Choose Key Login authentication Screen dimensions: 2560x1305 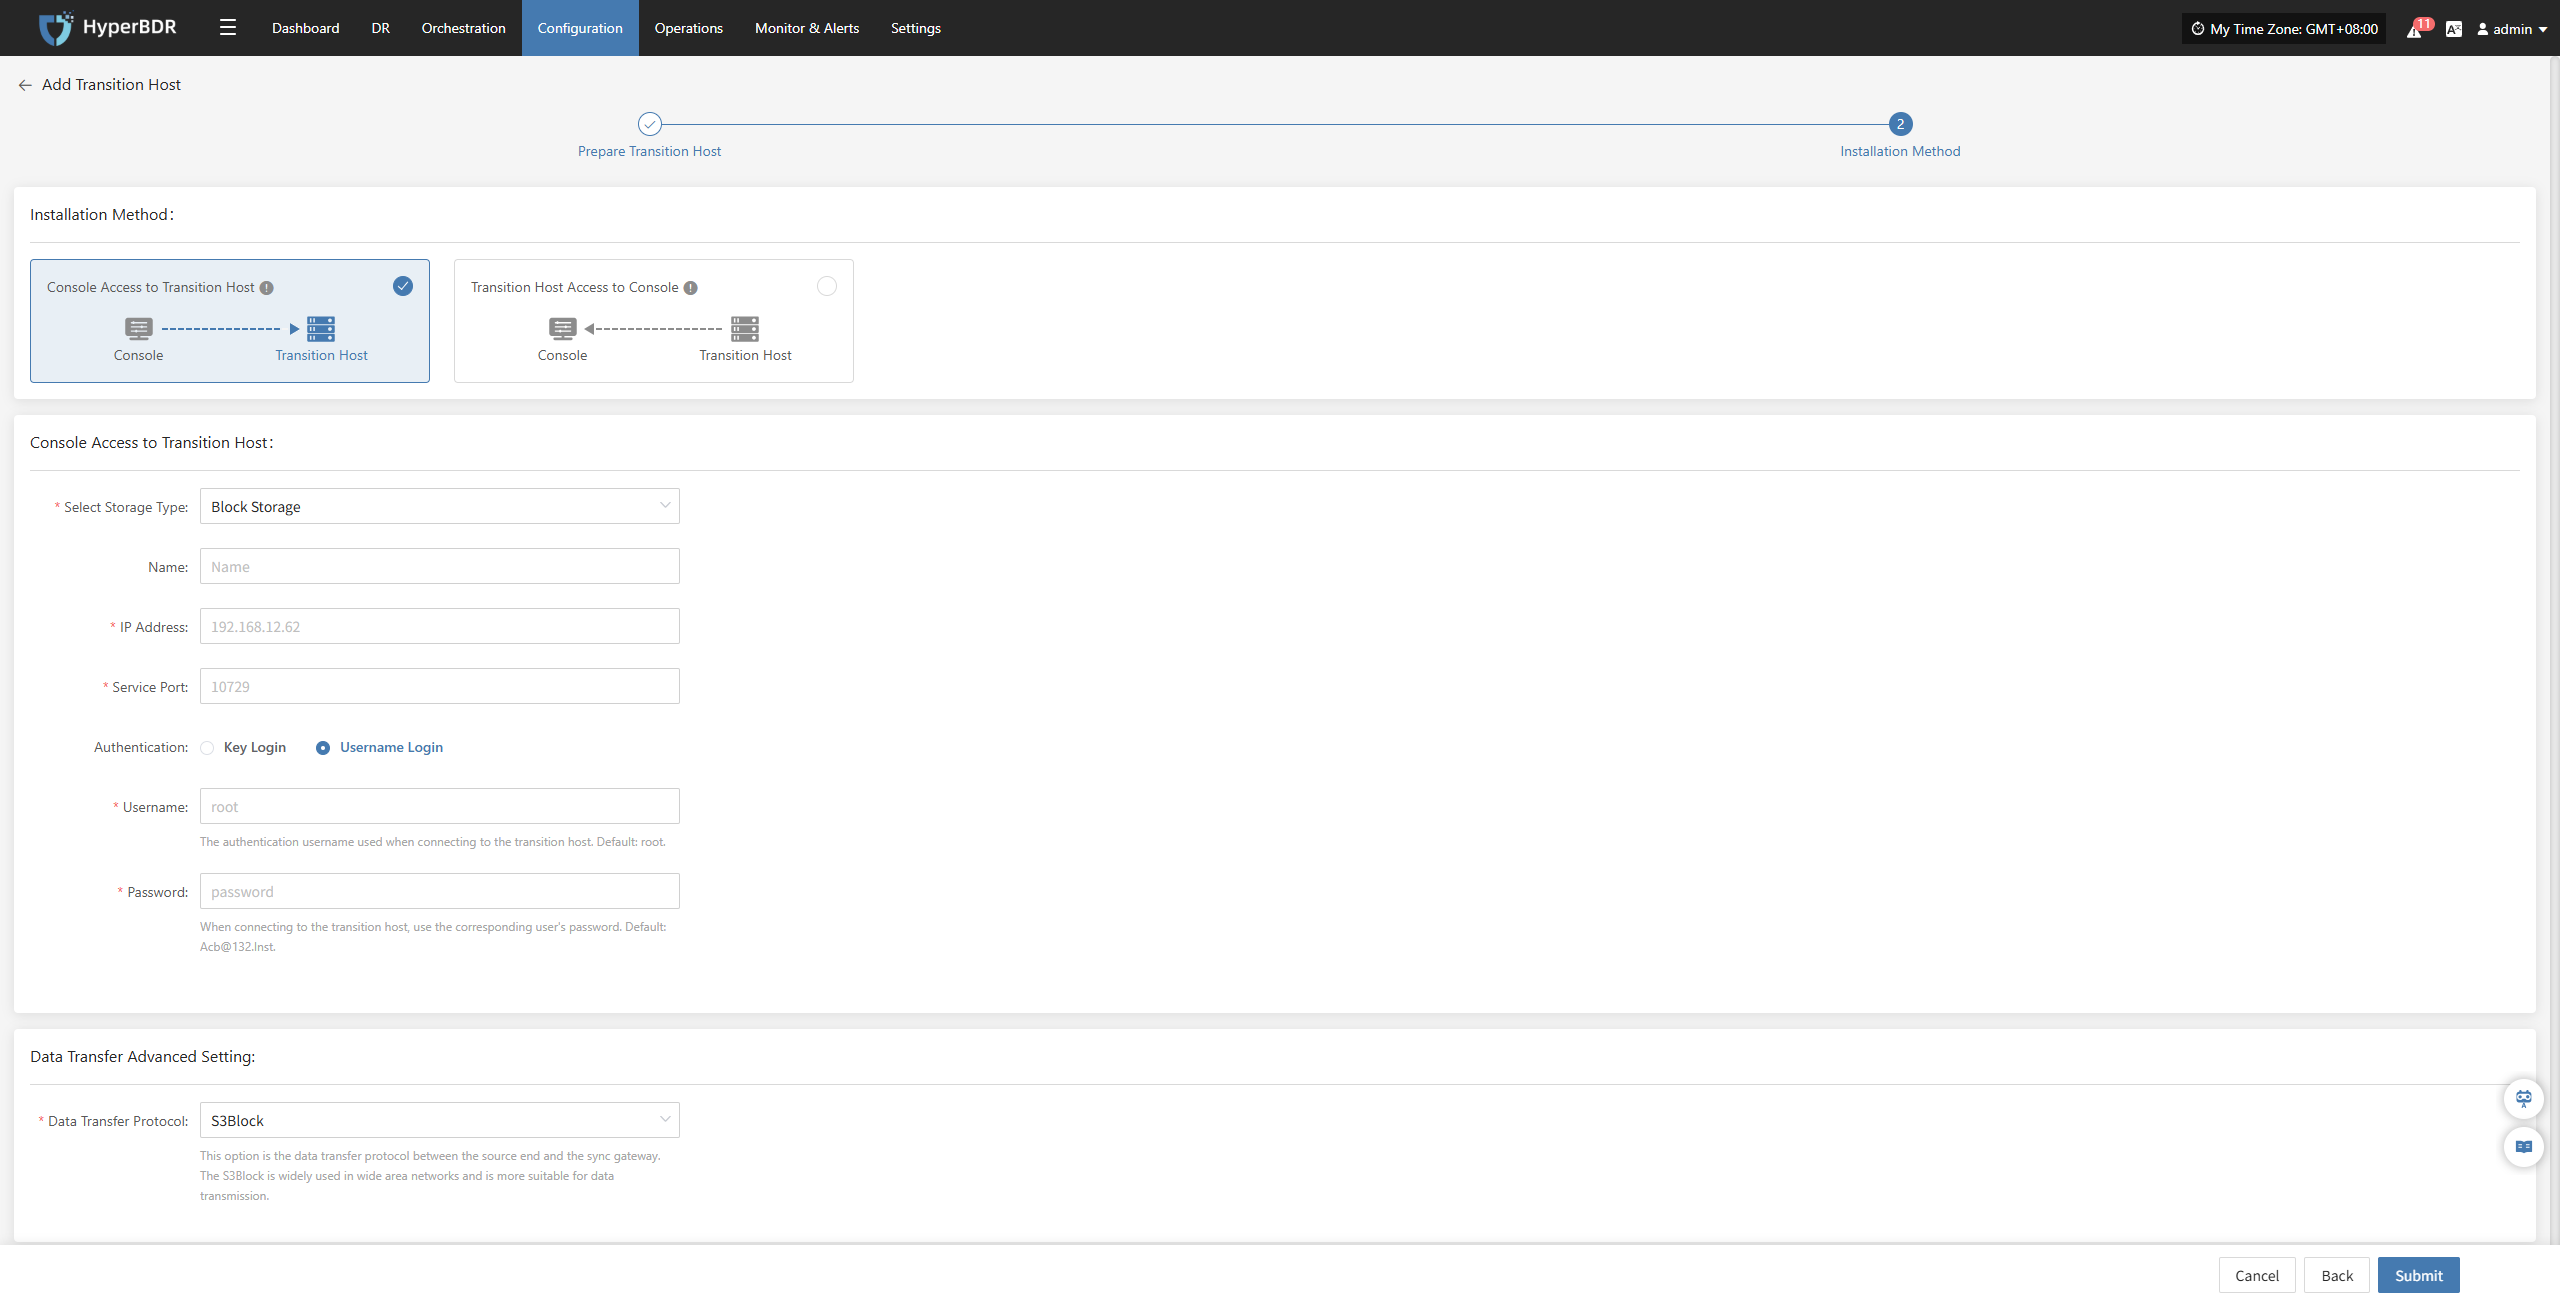[208, 748]
